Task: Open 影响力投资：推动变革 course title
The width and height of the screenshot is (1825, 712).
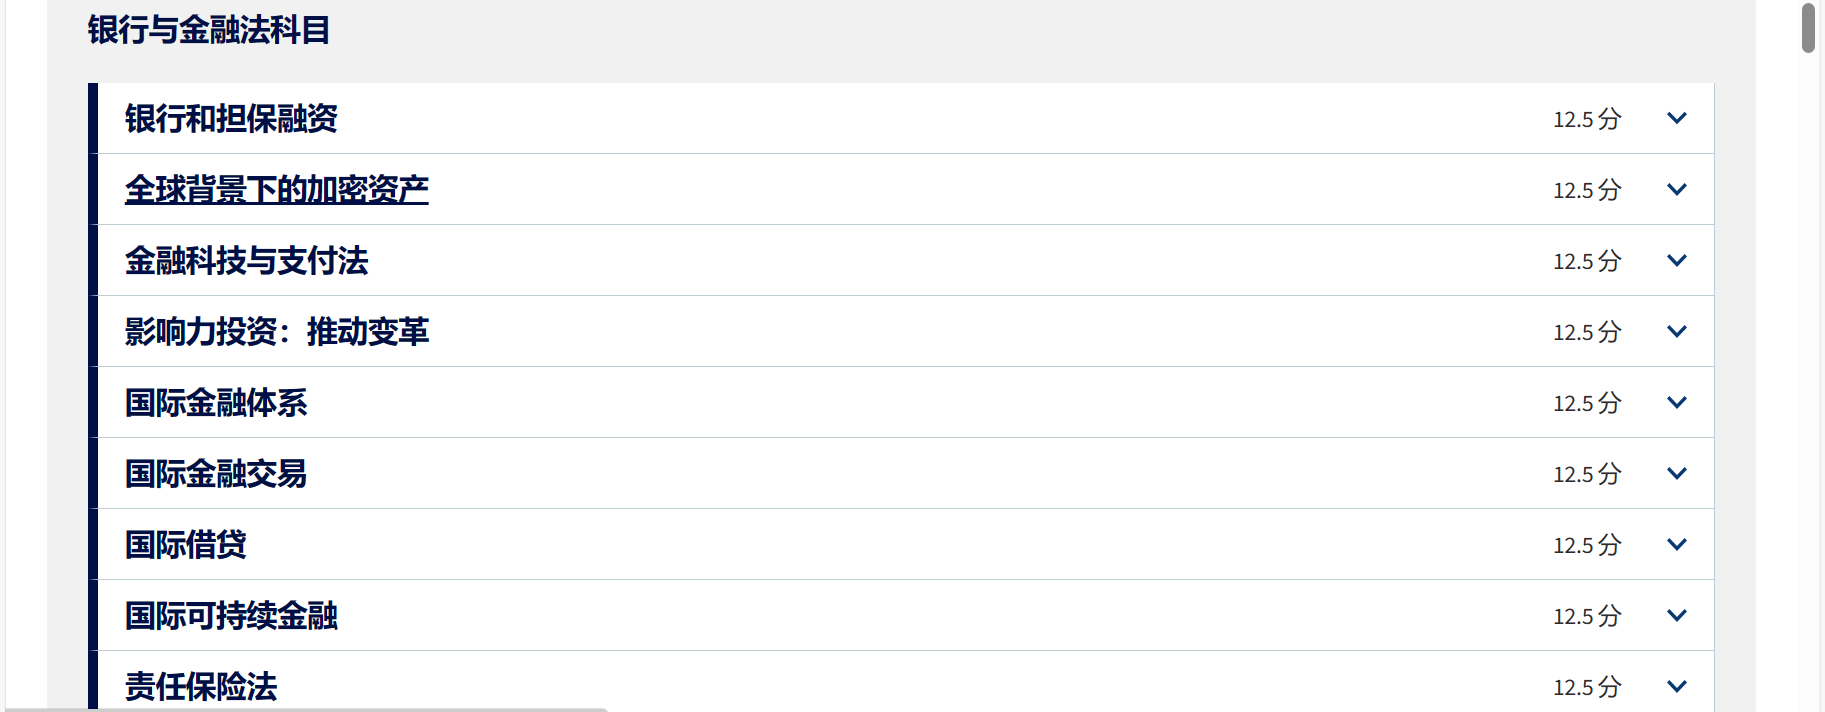Action: point(276,331)
